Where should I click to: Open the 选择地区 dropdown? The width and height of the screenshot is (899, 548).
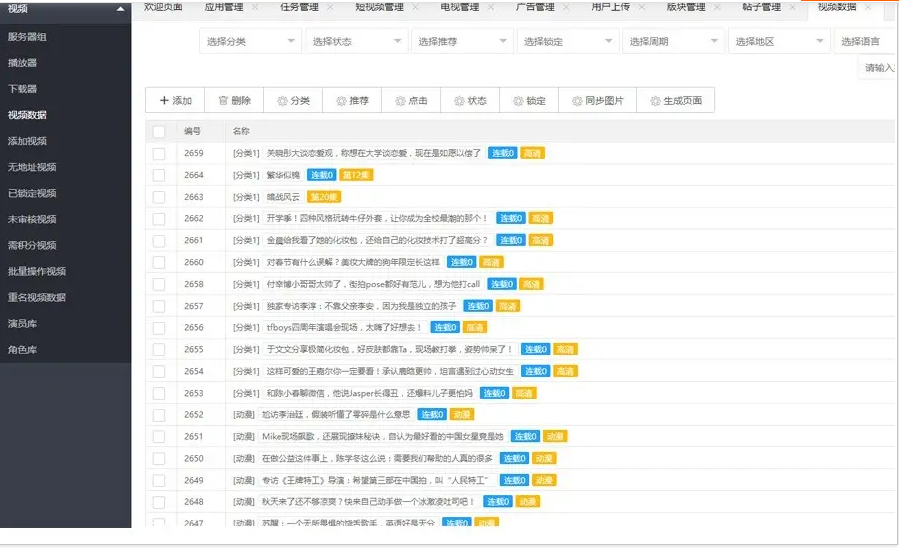(779, 41)
